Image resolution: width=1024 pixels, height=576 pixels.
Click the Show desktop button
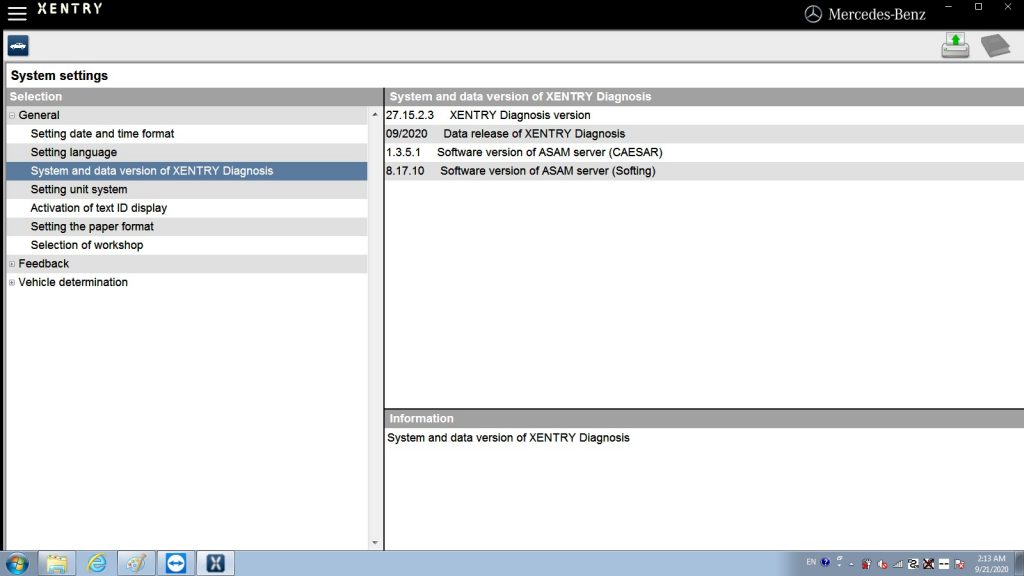click(1019, 563)
